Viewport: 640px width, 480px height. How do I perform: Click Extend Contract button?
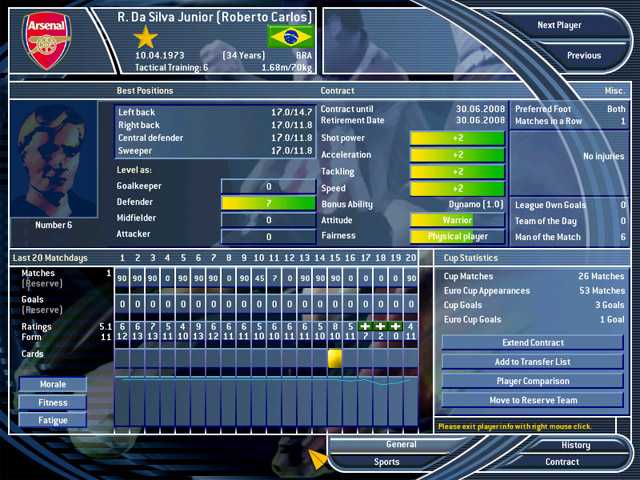(x=532, y=343)
